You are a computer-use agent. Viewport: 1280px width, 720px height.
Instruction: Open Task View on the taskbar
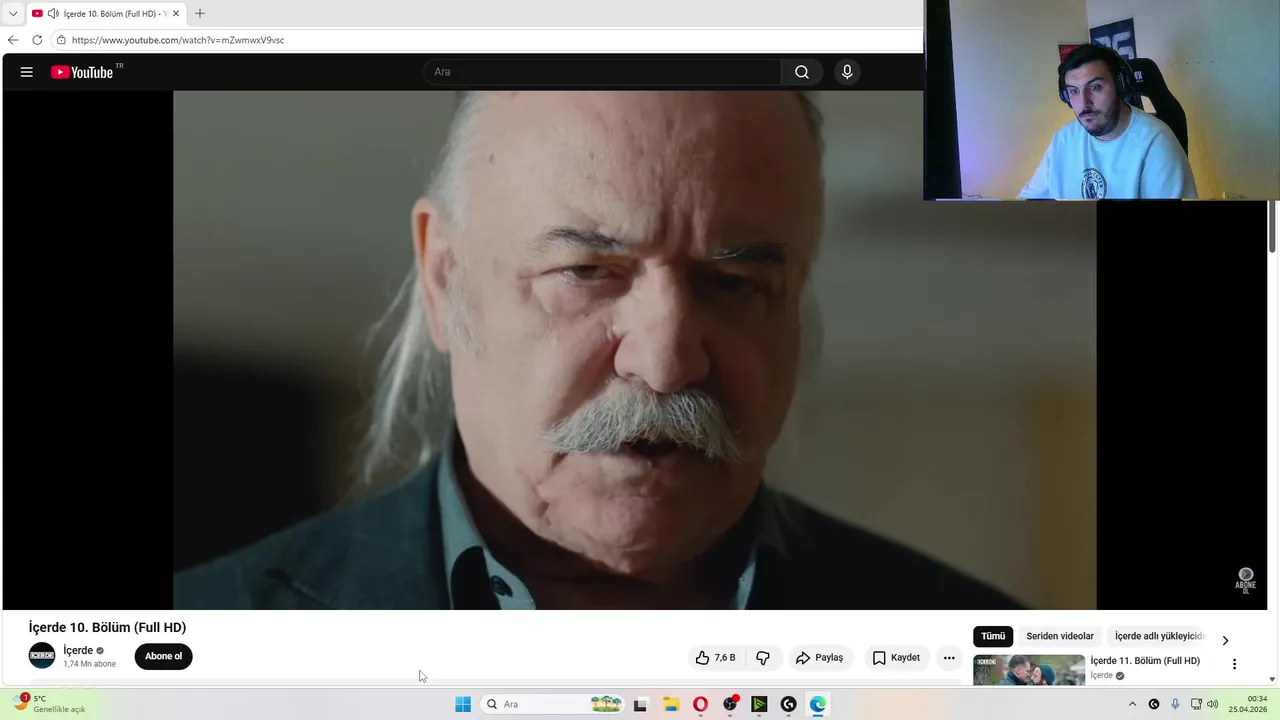640,704
